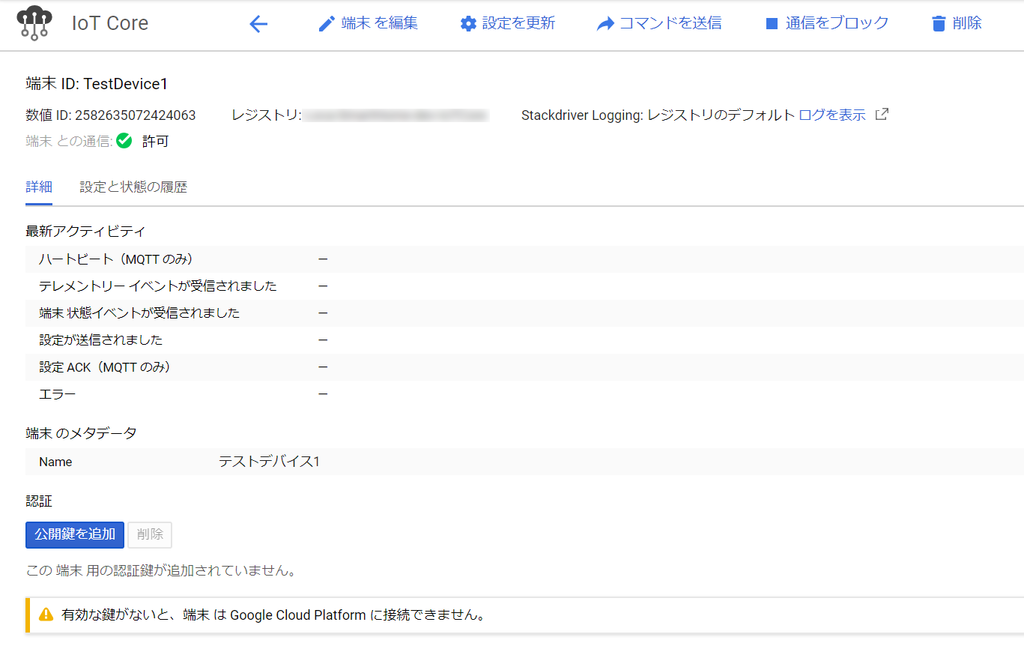The image size is (1024, 661).
Task: Select the コマンドを送信 send command icon
Action: (604, 23)
